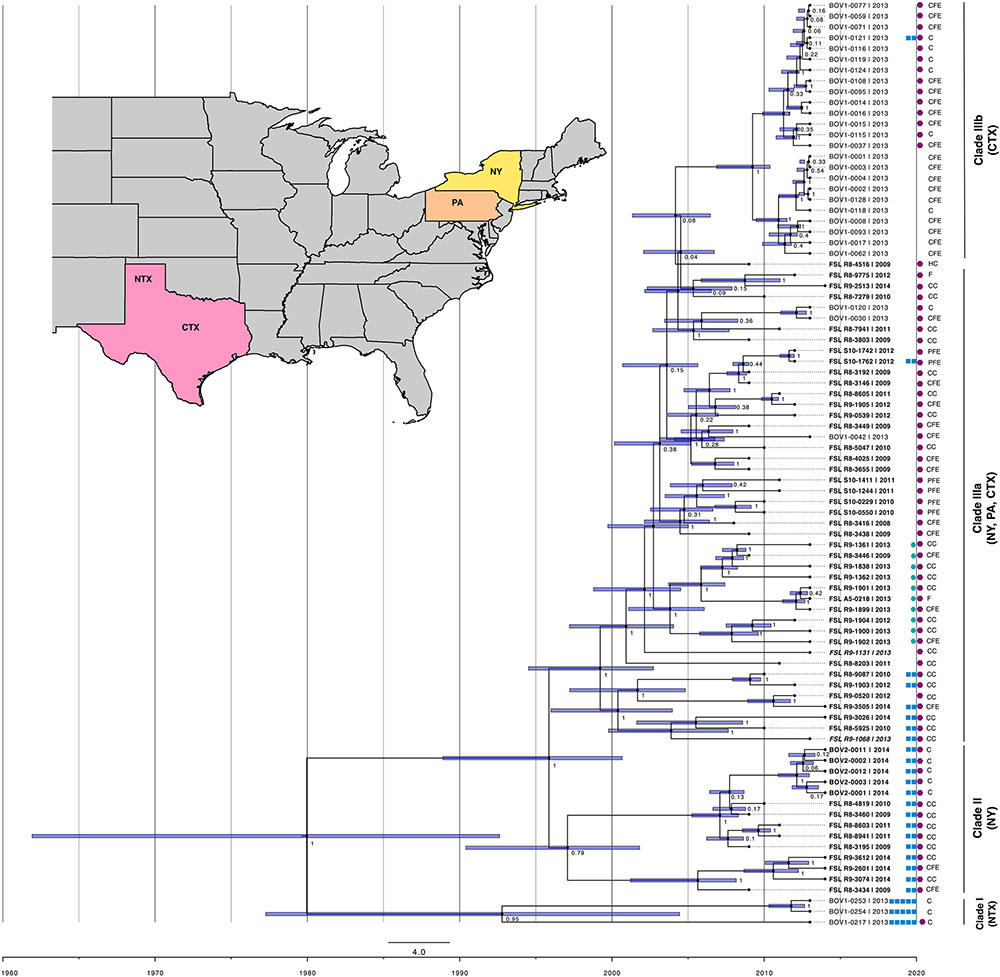Click tip label BOV1-0128 | 2013
The image size is (1000, 977).
point(858,200)
